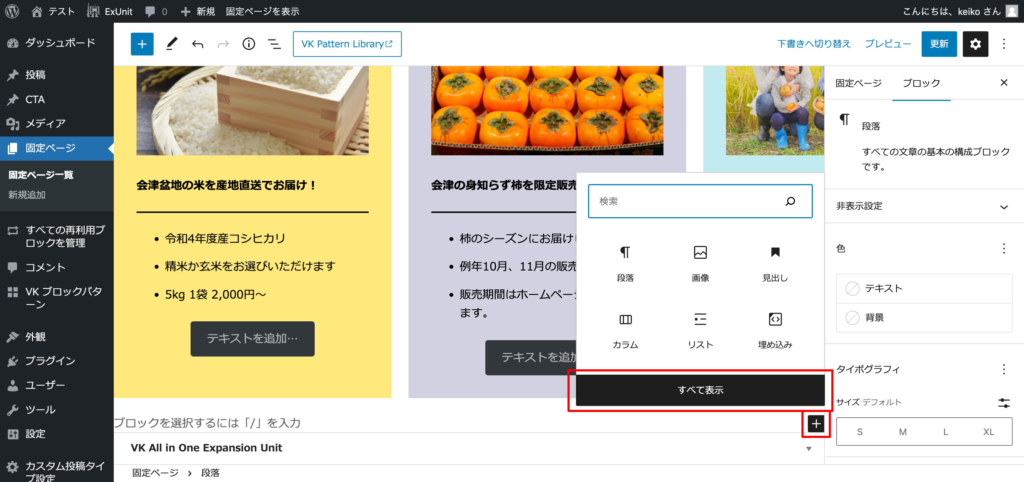Open 設定 menu in sidebar
The image size is (1024, 482).
57,434
